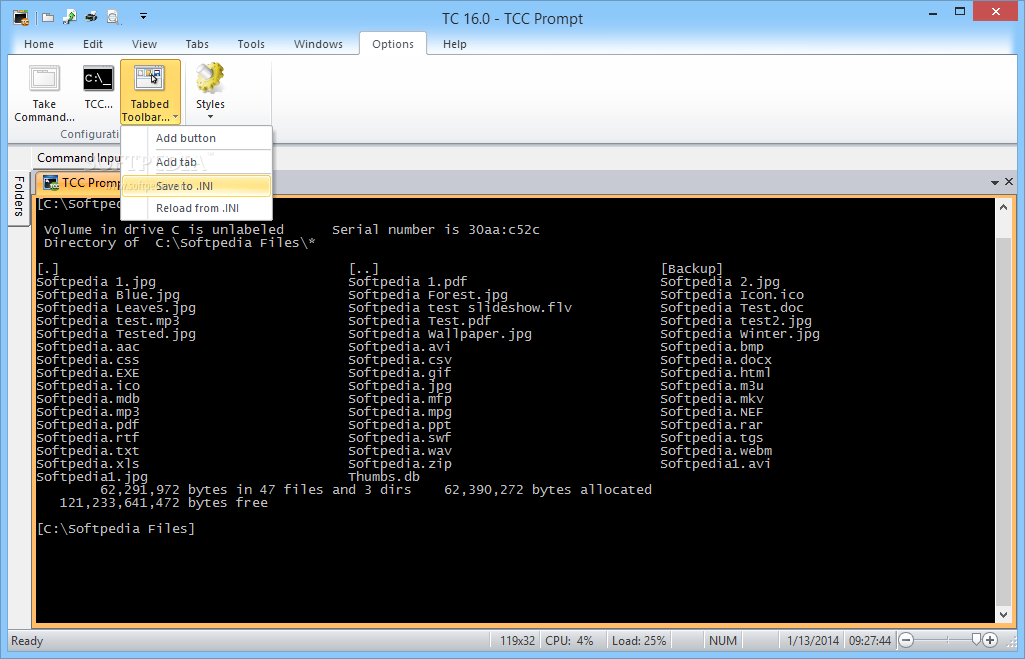Click Softpedia.zip in the listing

click(x=399, y=464)
